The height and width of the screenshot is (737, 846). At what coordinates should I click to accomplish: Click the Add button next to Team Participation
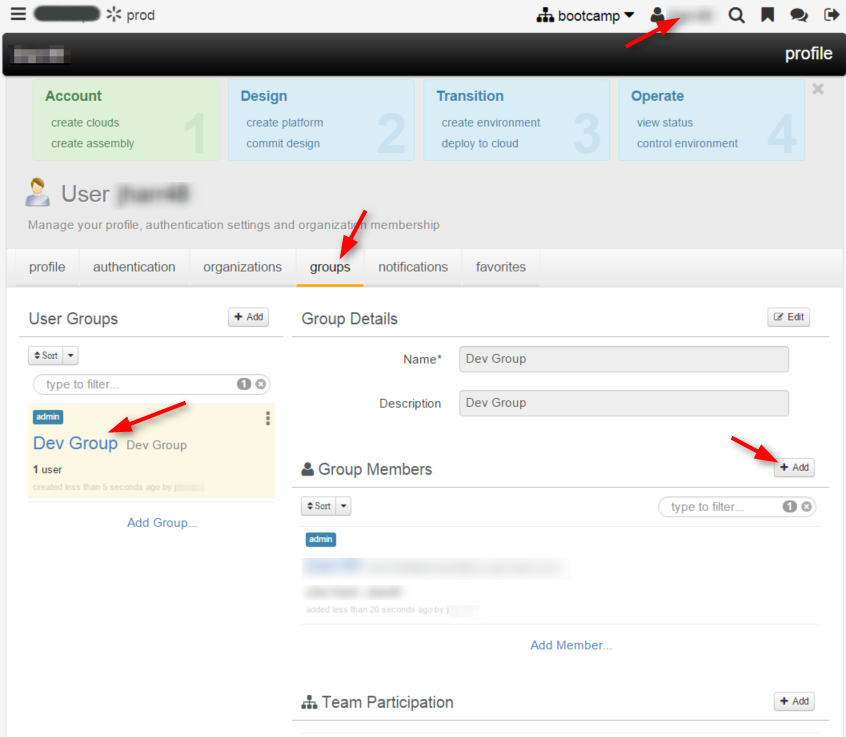(793, 701)
